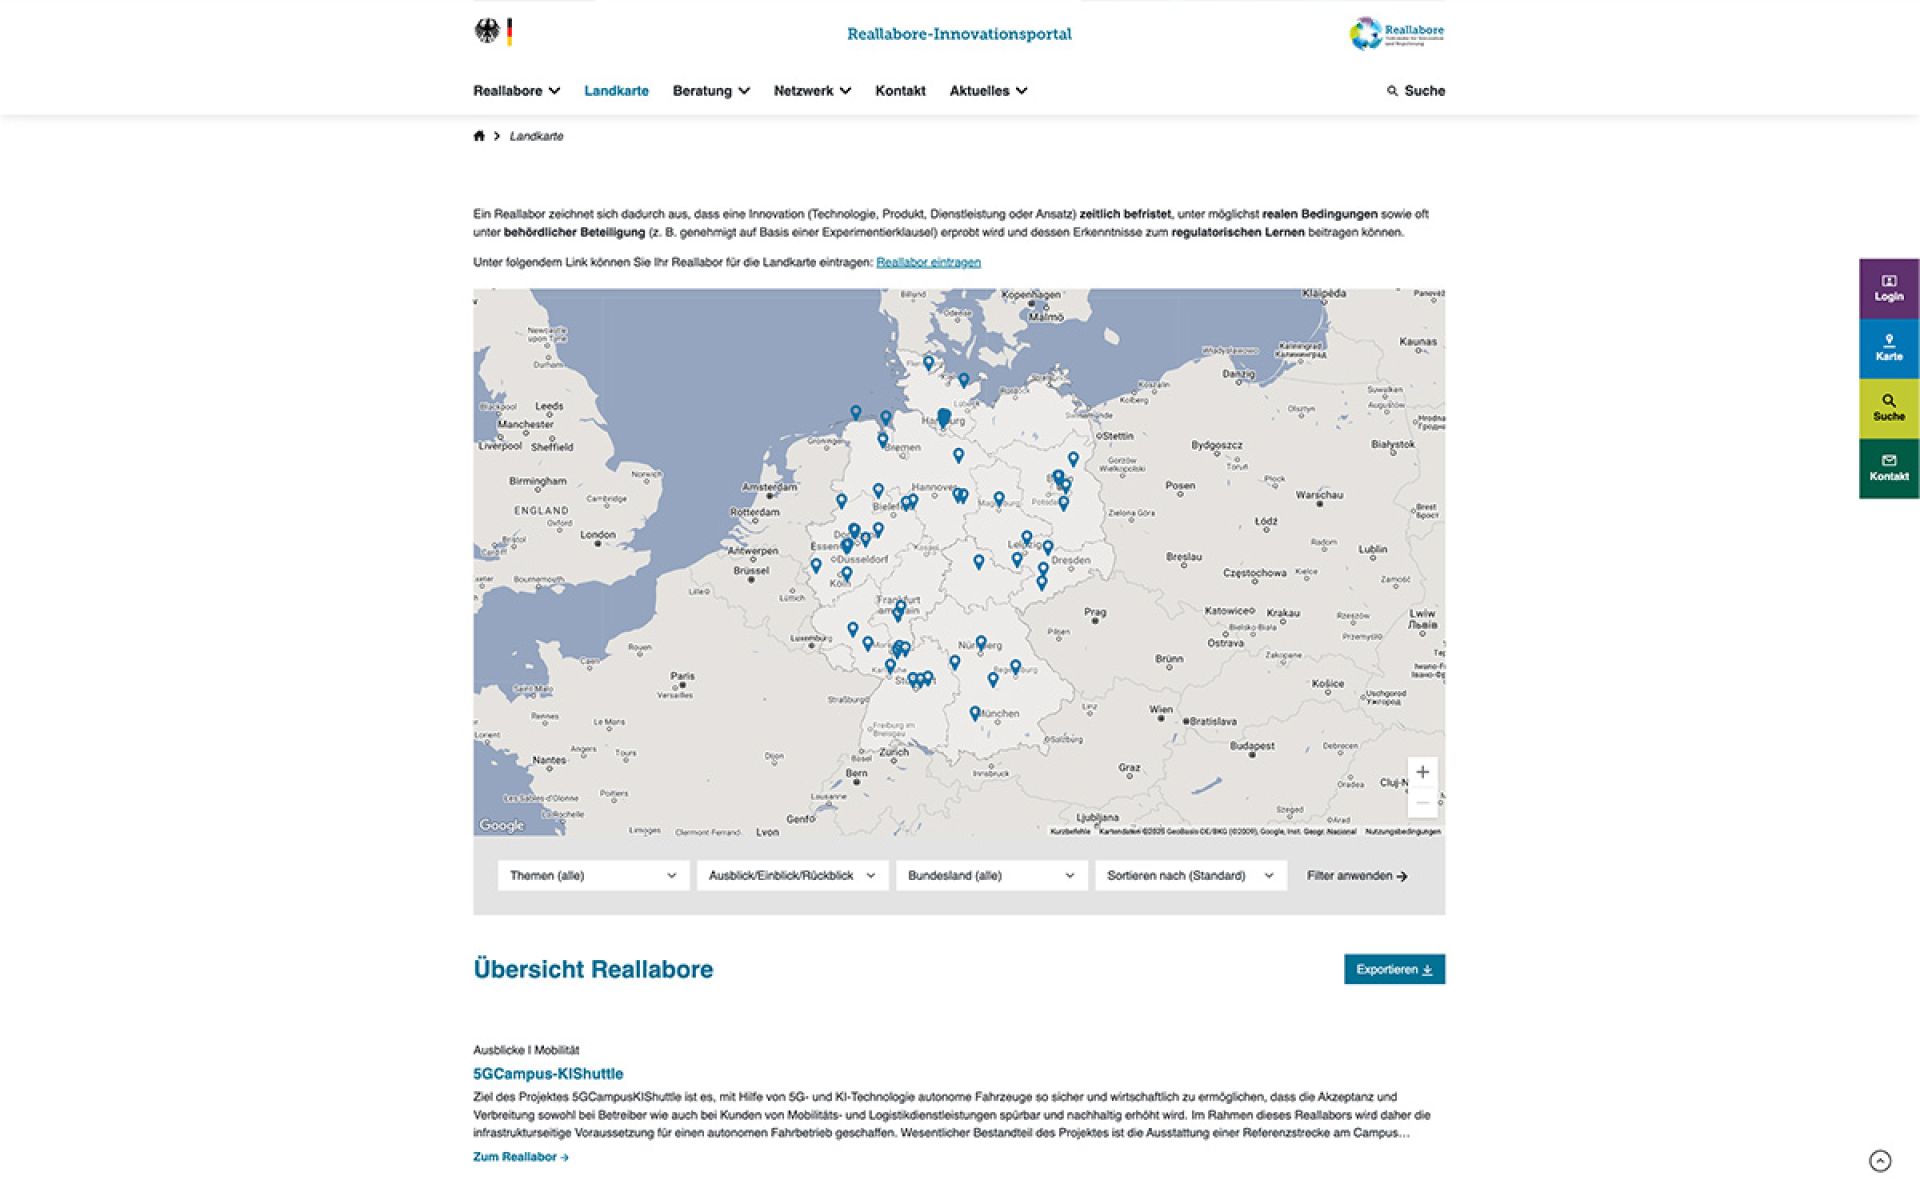Screen dimensions: 1920x1200
Task: Select the Landkarte menu item
Action: click(x=616, y=91)
